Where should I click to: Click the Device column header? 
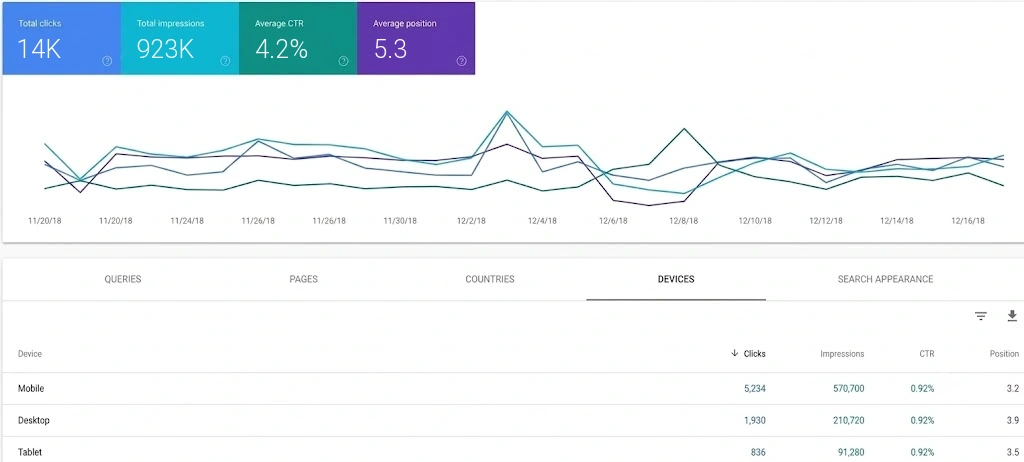pos(30,354)
